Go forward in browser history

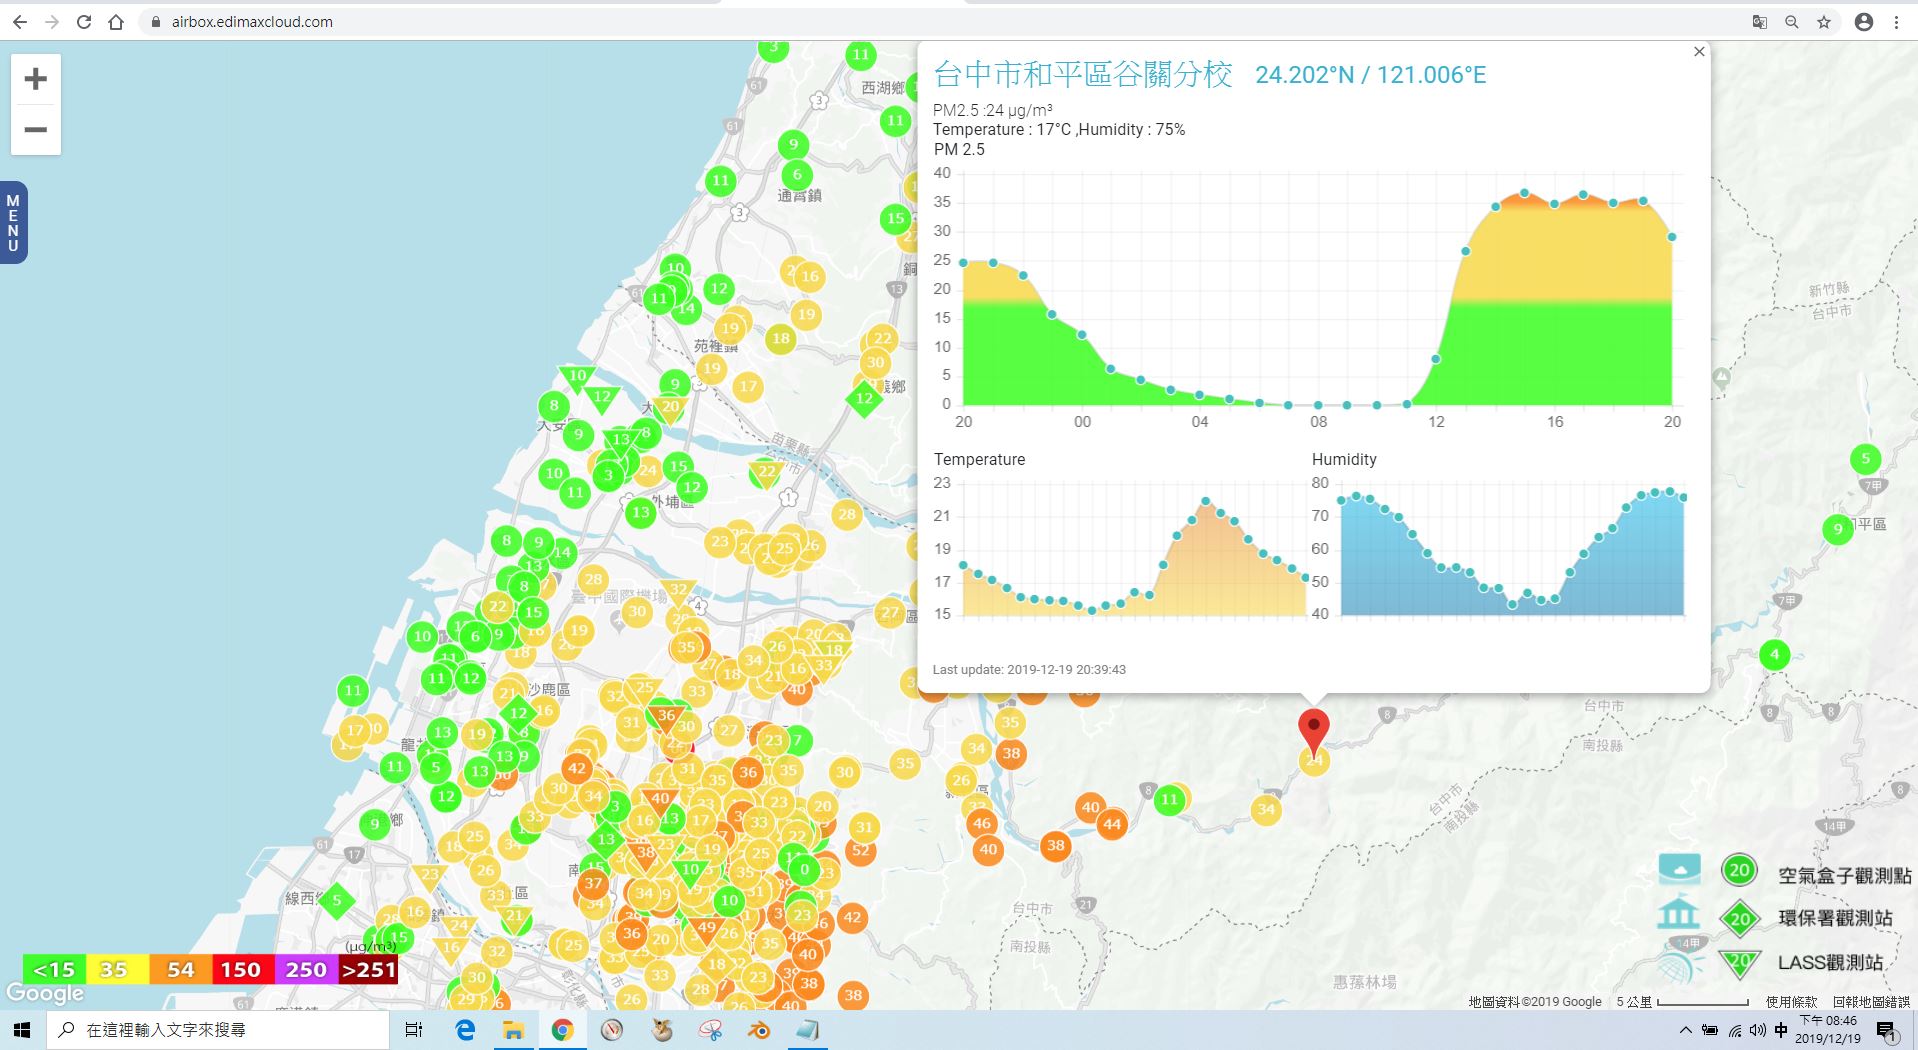pos(52,22)
